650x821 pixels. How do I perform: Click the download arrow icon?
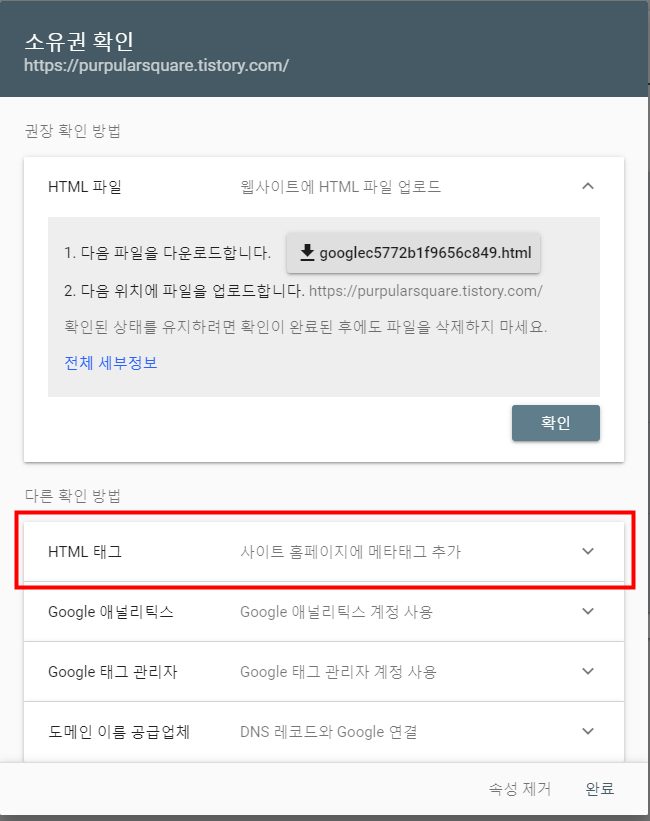(307, 252)
